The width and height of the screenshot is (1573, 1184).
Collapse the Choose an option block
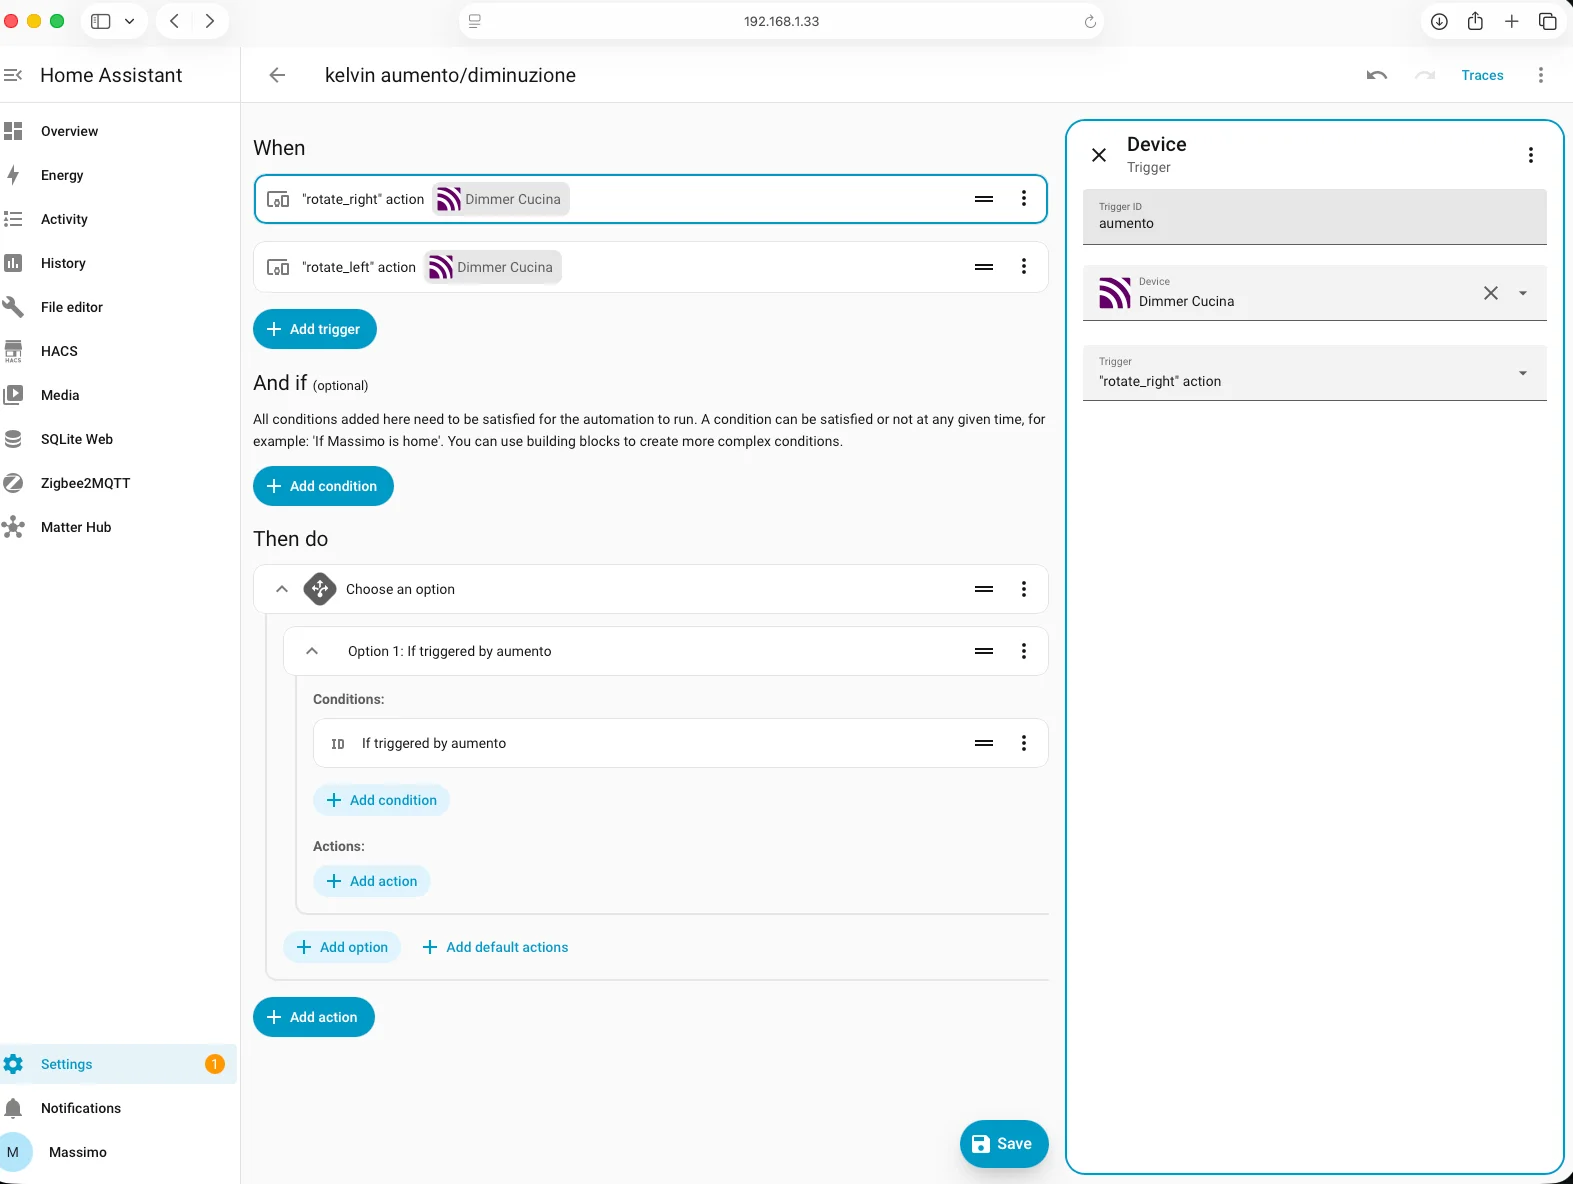(x=282, y=589)
